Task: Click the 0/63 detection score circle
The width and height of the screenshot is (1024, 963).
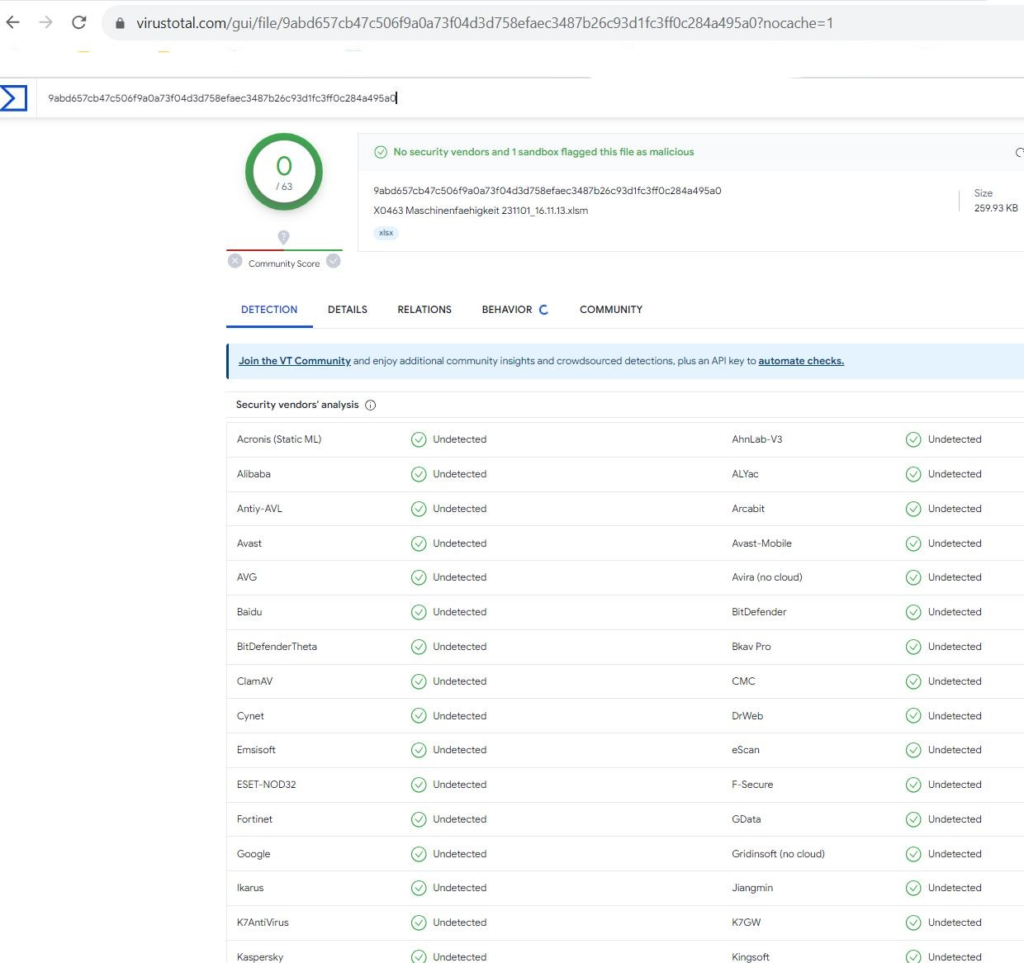Action: tap(284, 171)
